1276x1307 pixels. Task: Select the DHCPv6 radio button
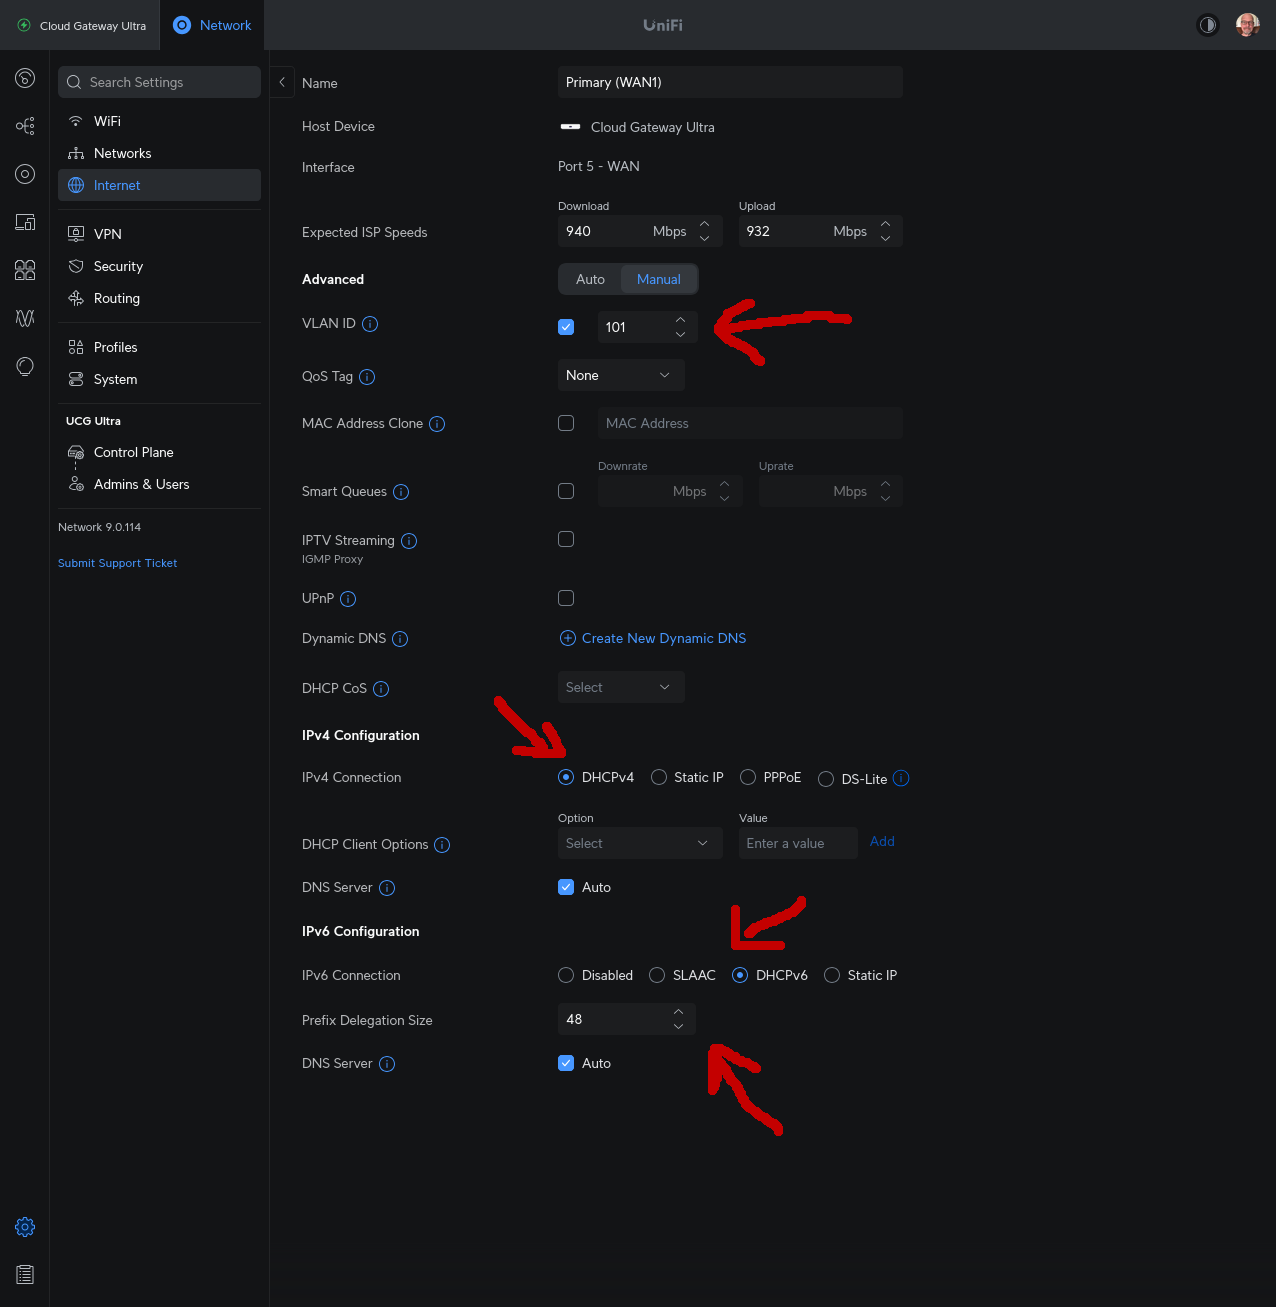tap(740, 975)
